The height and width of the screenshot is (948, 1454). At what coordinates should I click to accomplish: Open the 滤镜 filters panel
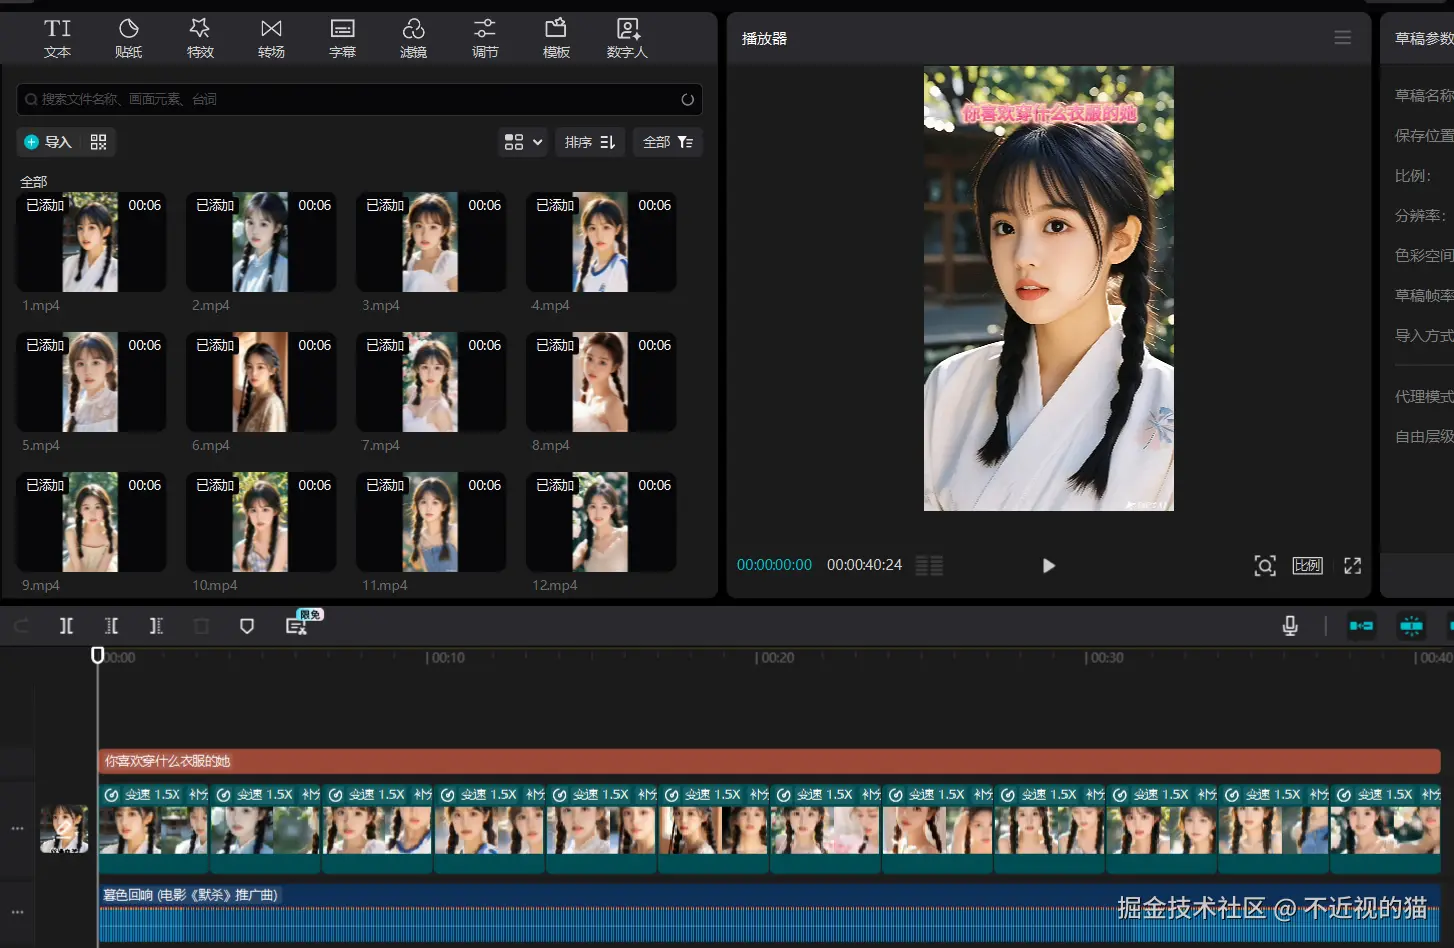pyautogui.click(x=413, y=38)
